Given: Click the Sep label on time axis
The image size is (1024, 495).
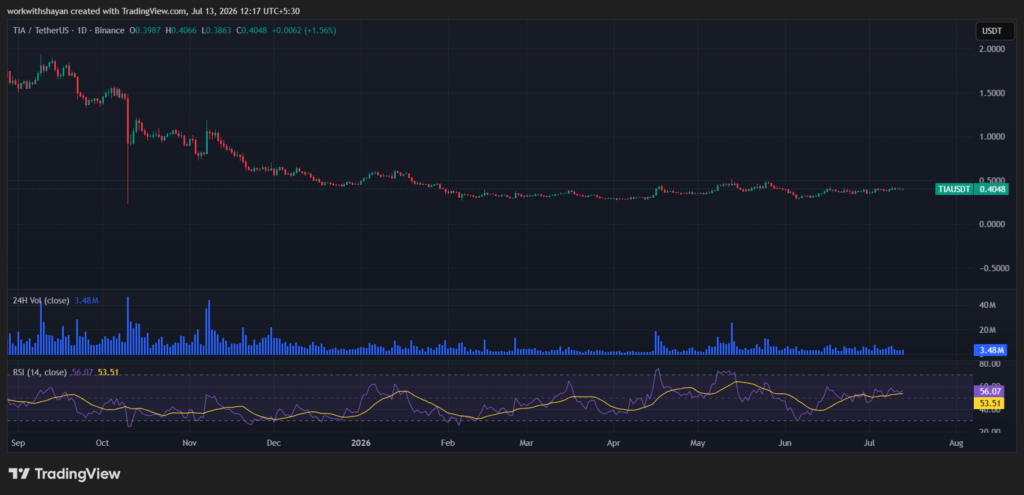Looking at the screenshot, I should click(x=17, y=443).
